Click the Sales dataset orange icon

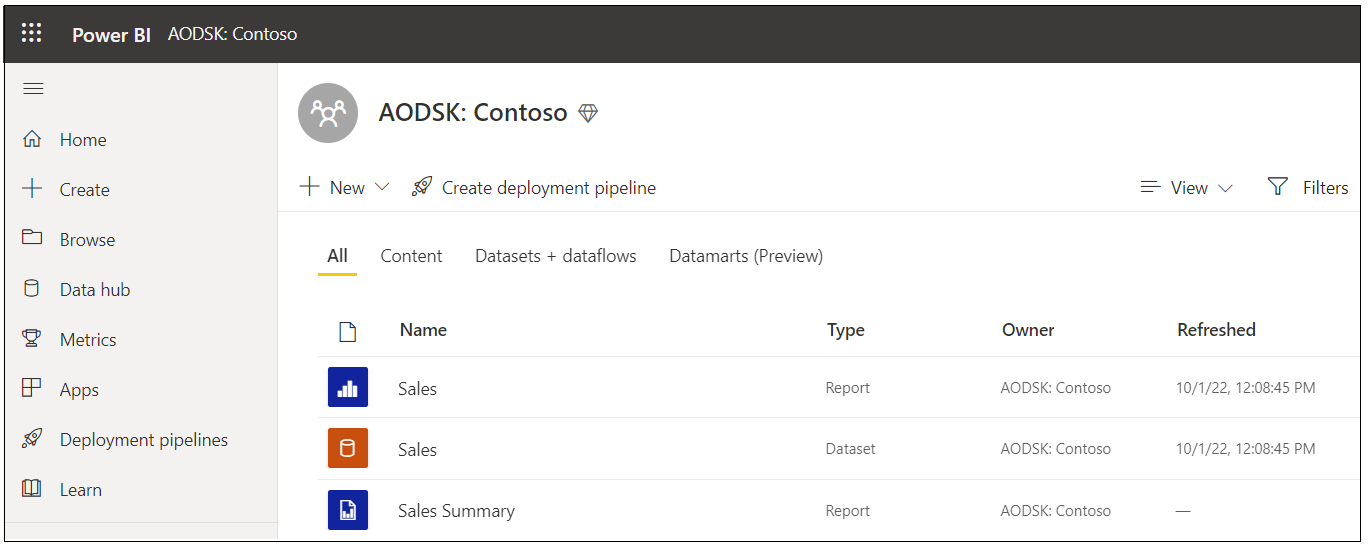pos(347,449)
